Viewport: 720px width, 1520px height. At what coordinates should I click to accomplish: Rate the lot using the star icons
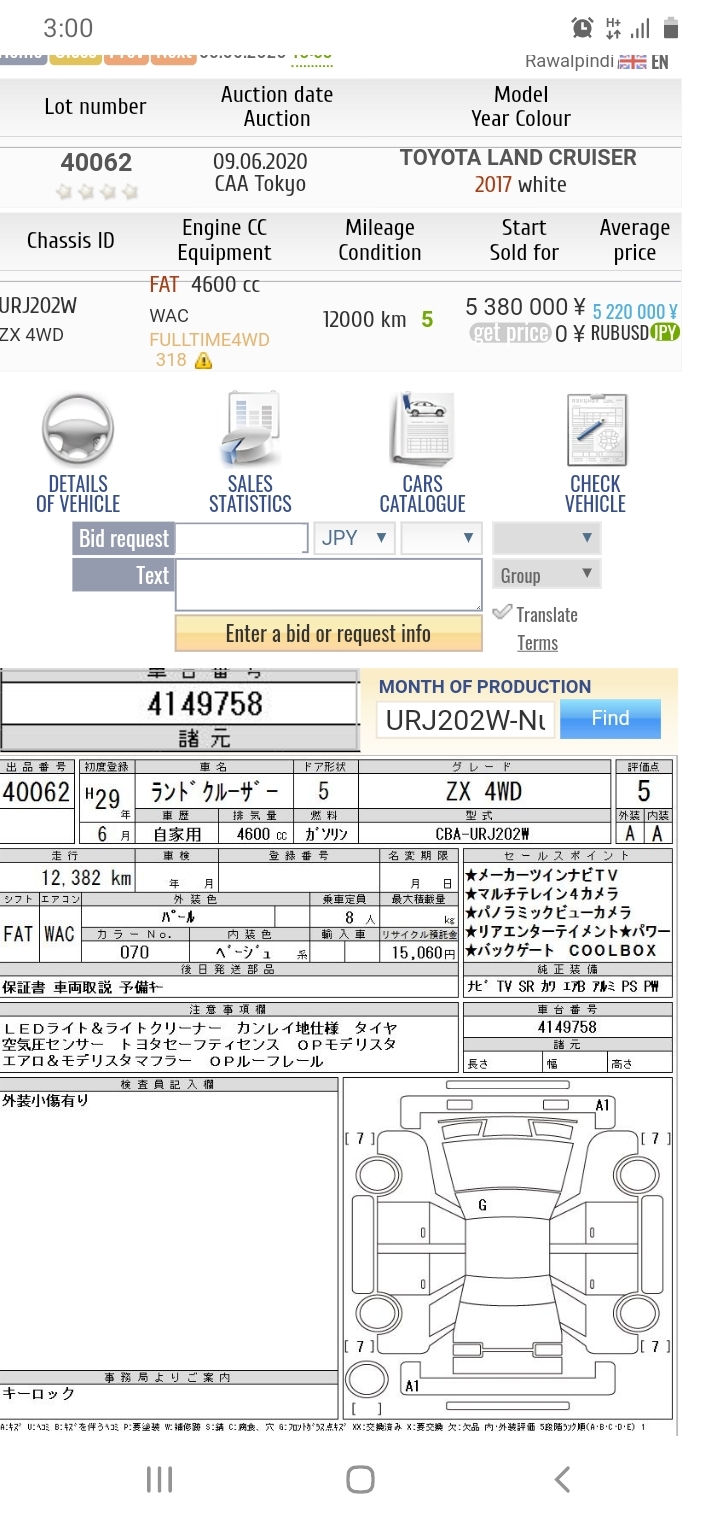(97, 191)
